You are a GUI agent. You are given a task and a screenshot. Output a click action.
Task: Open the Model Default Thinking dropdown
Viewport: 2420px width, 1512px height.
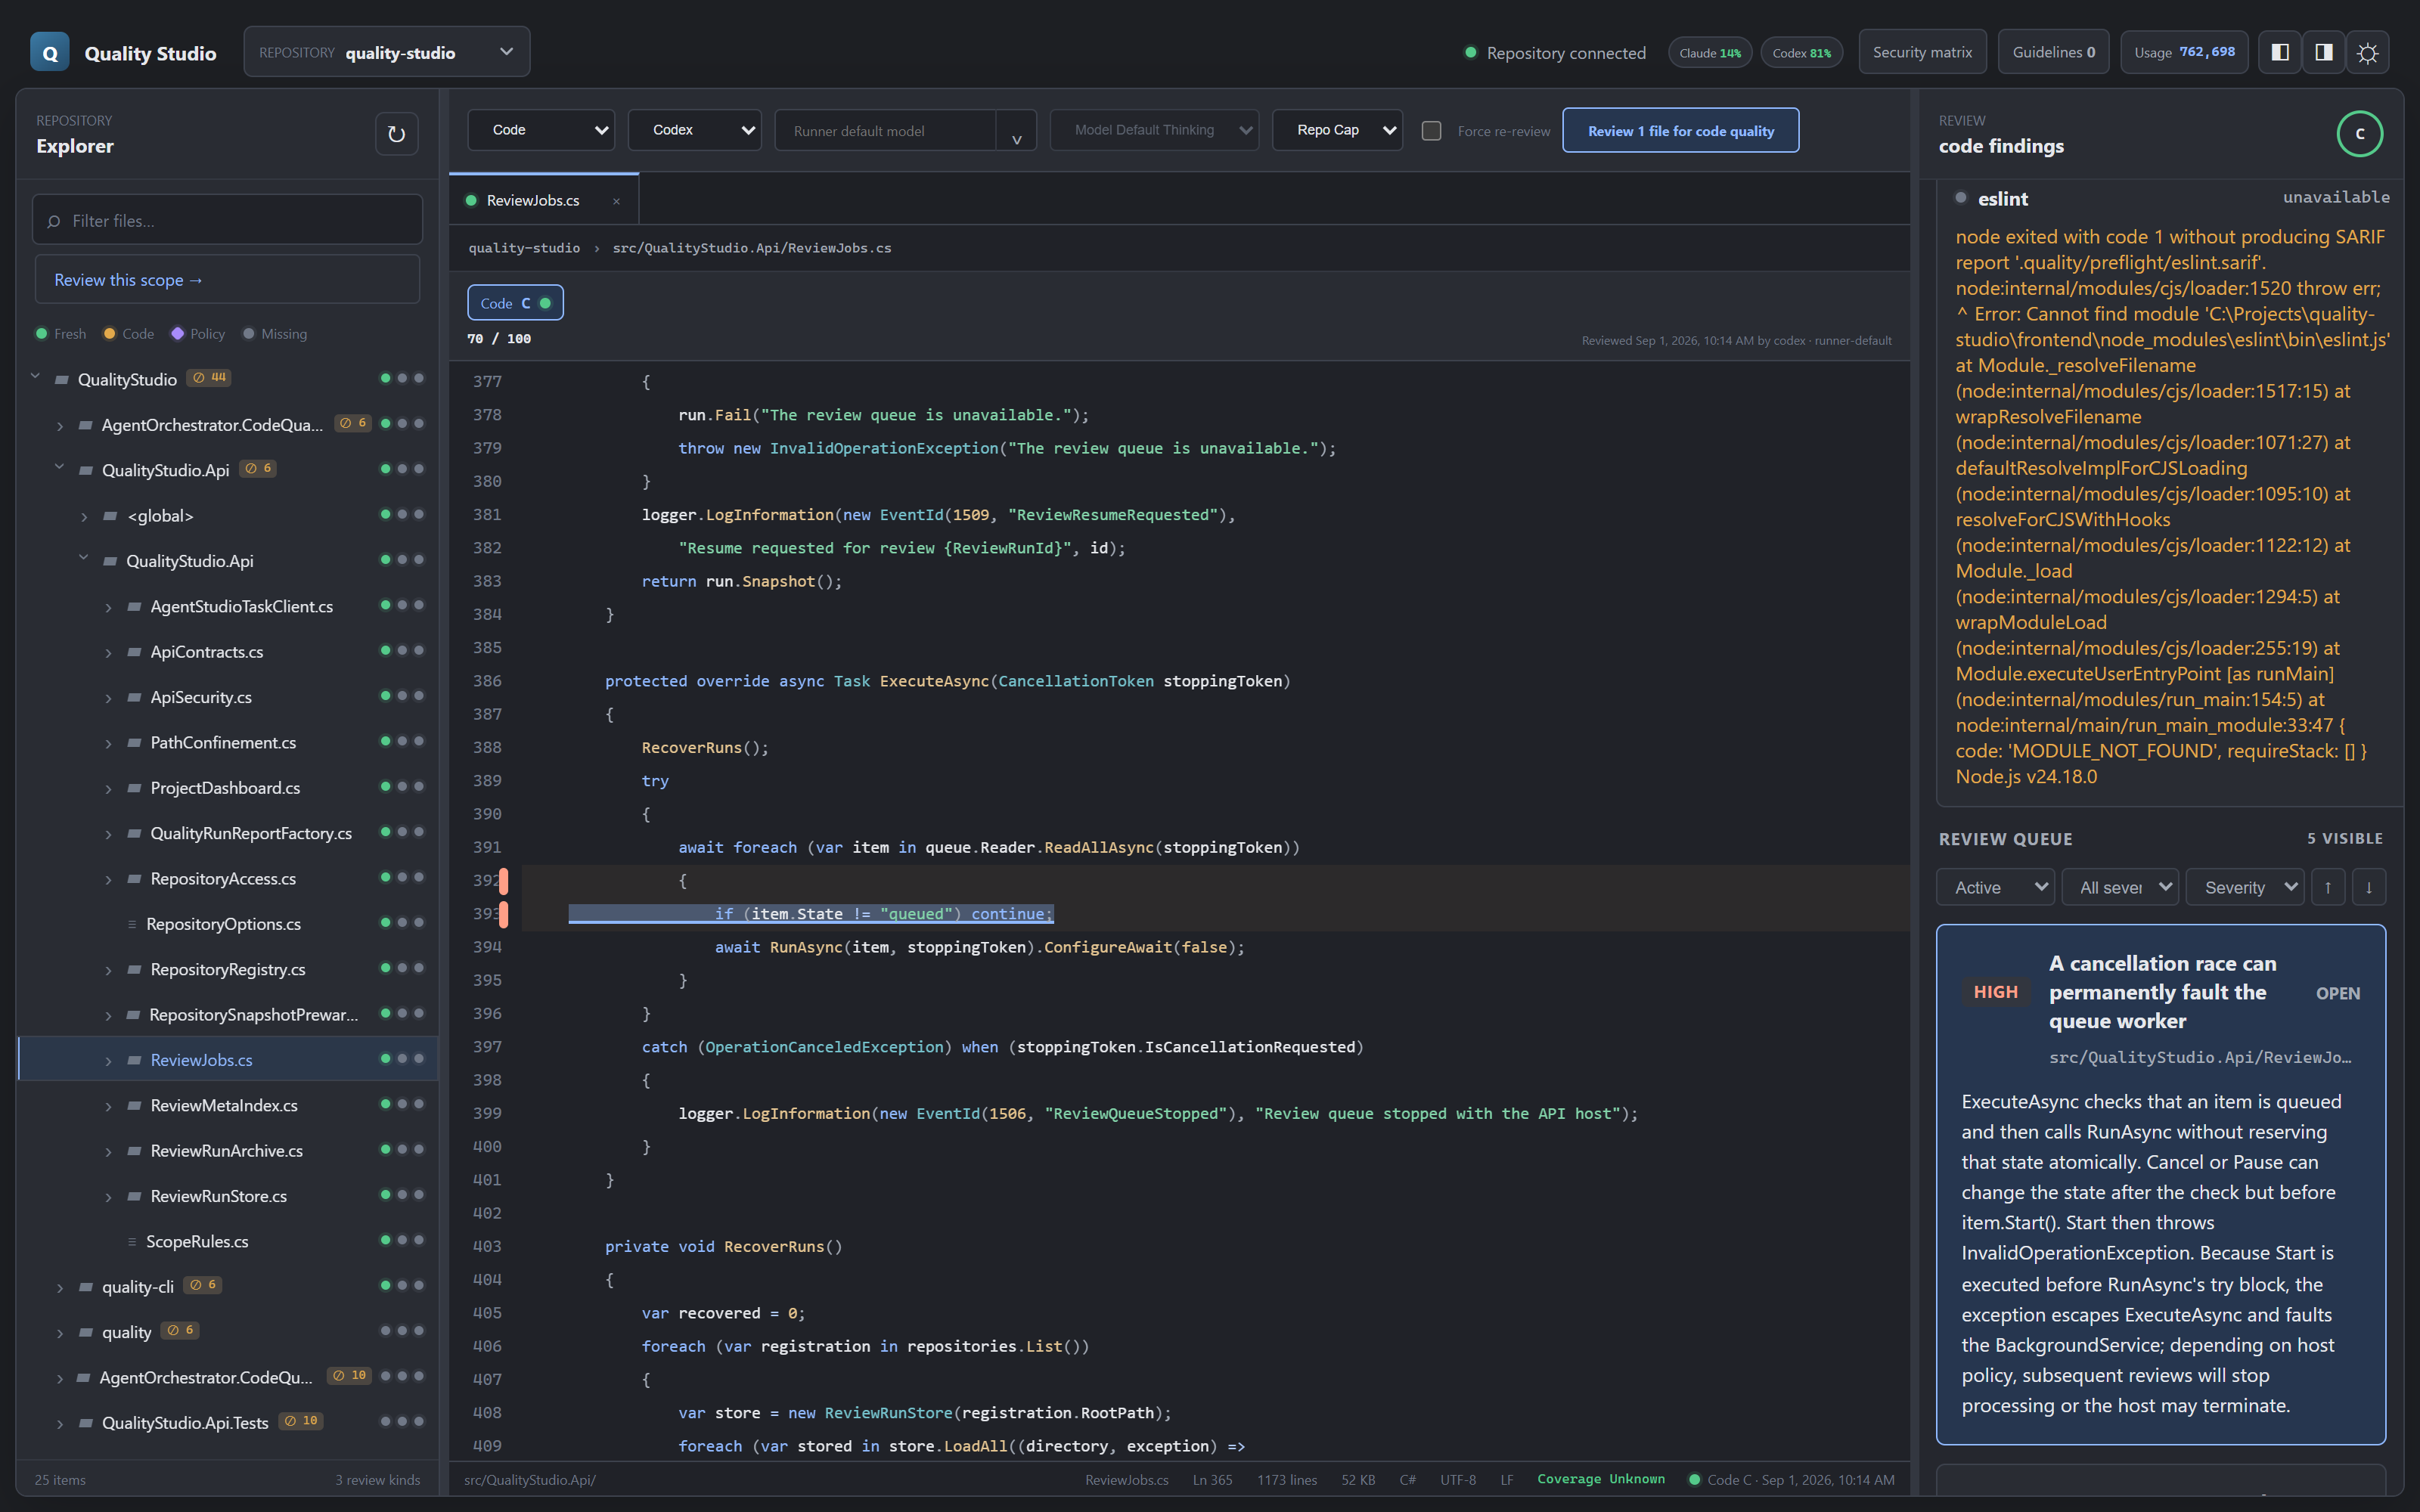[x=1154, y=130]
